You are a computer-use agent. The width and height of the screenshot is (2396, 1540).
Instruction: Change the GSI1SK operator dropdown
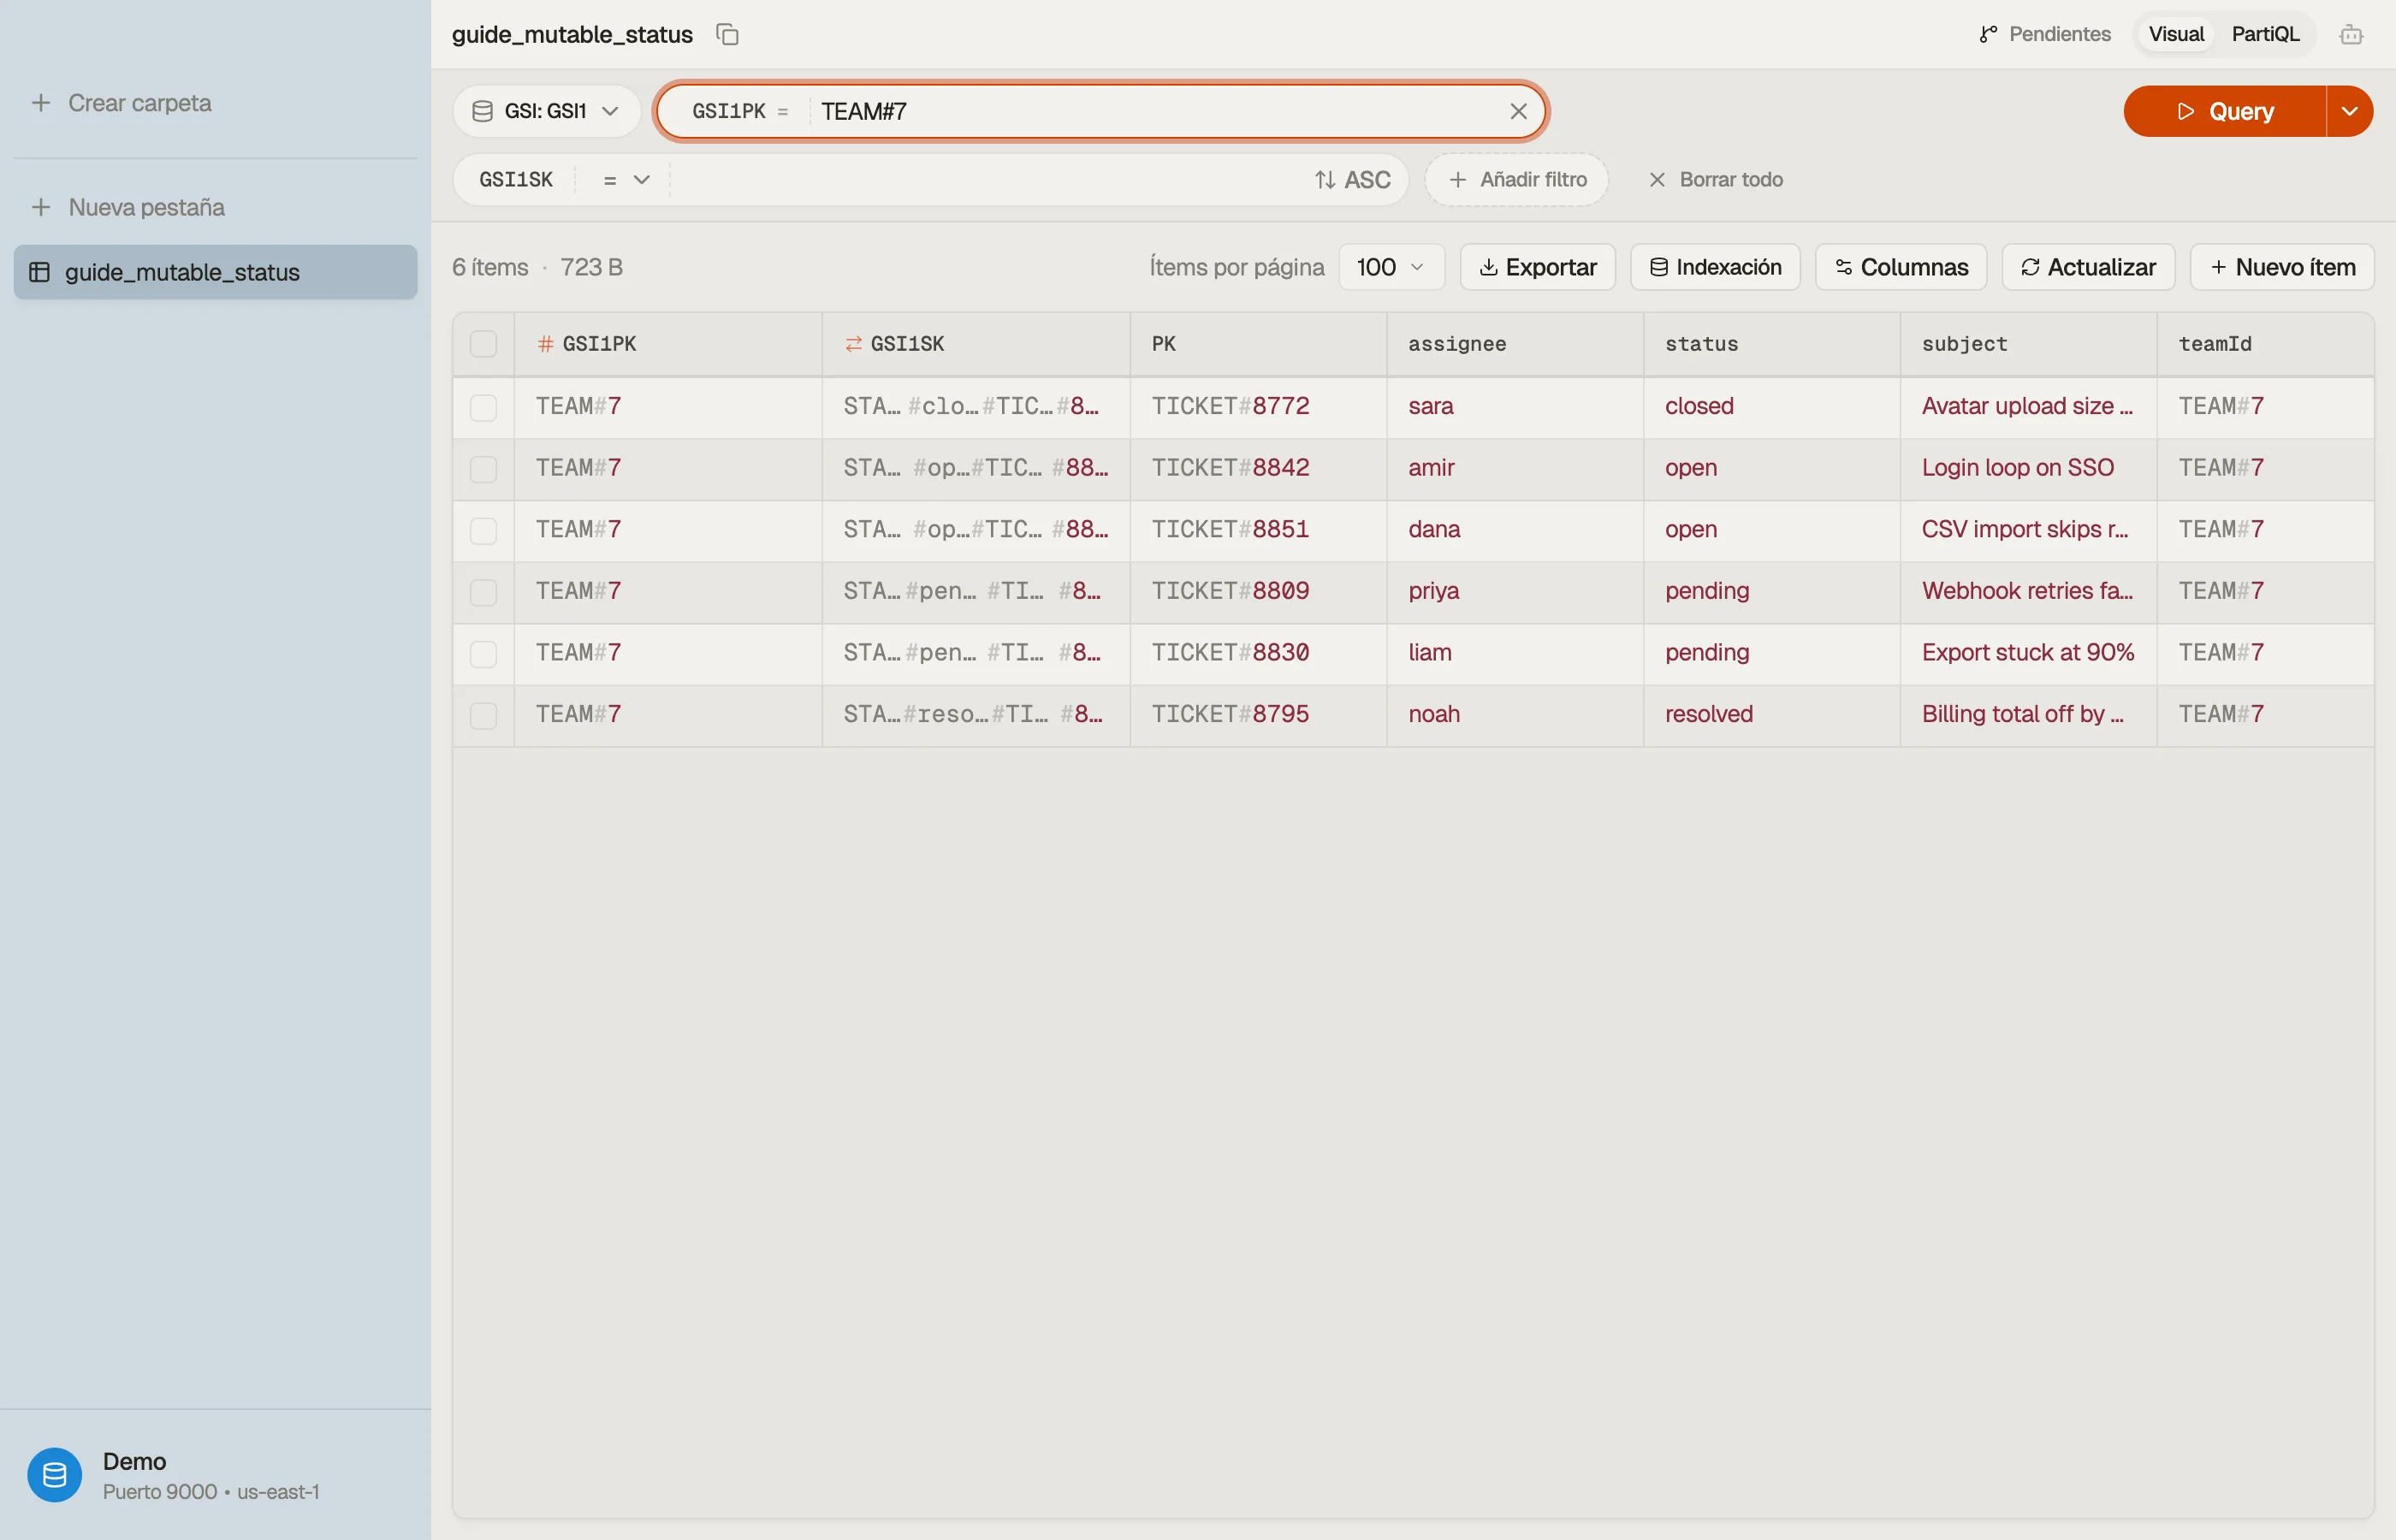pyautogui.click(x=626, y=179)
